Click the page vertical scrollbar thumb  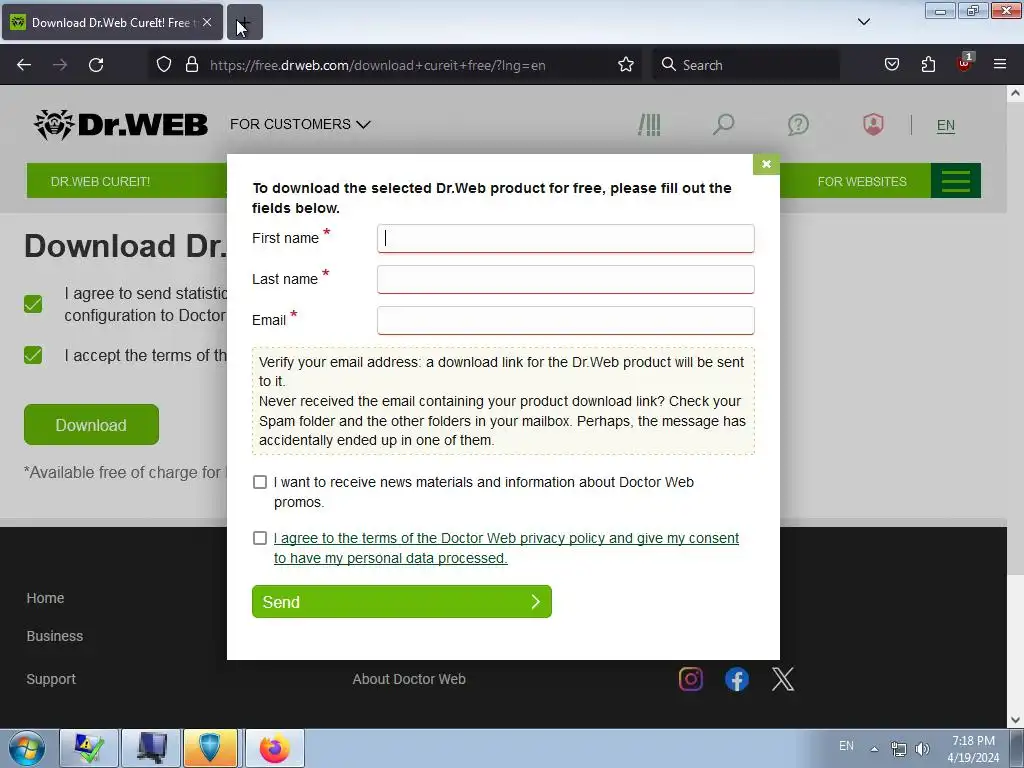pos(1015,338)
